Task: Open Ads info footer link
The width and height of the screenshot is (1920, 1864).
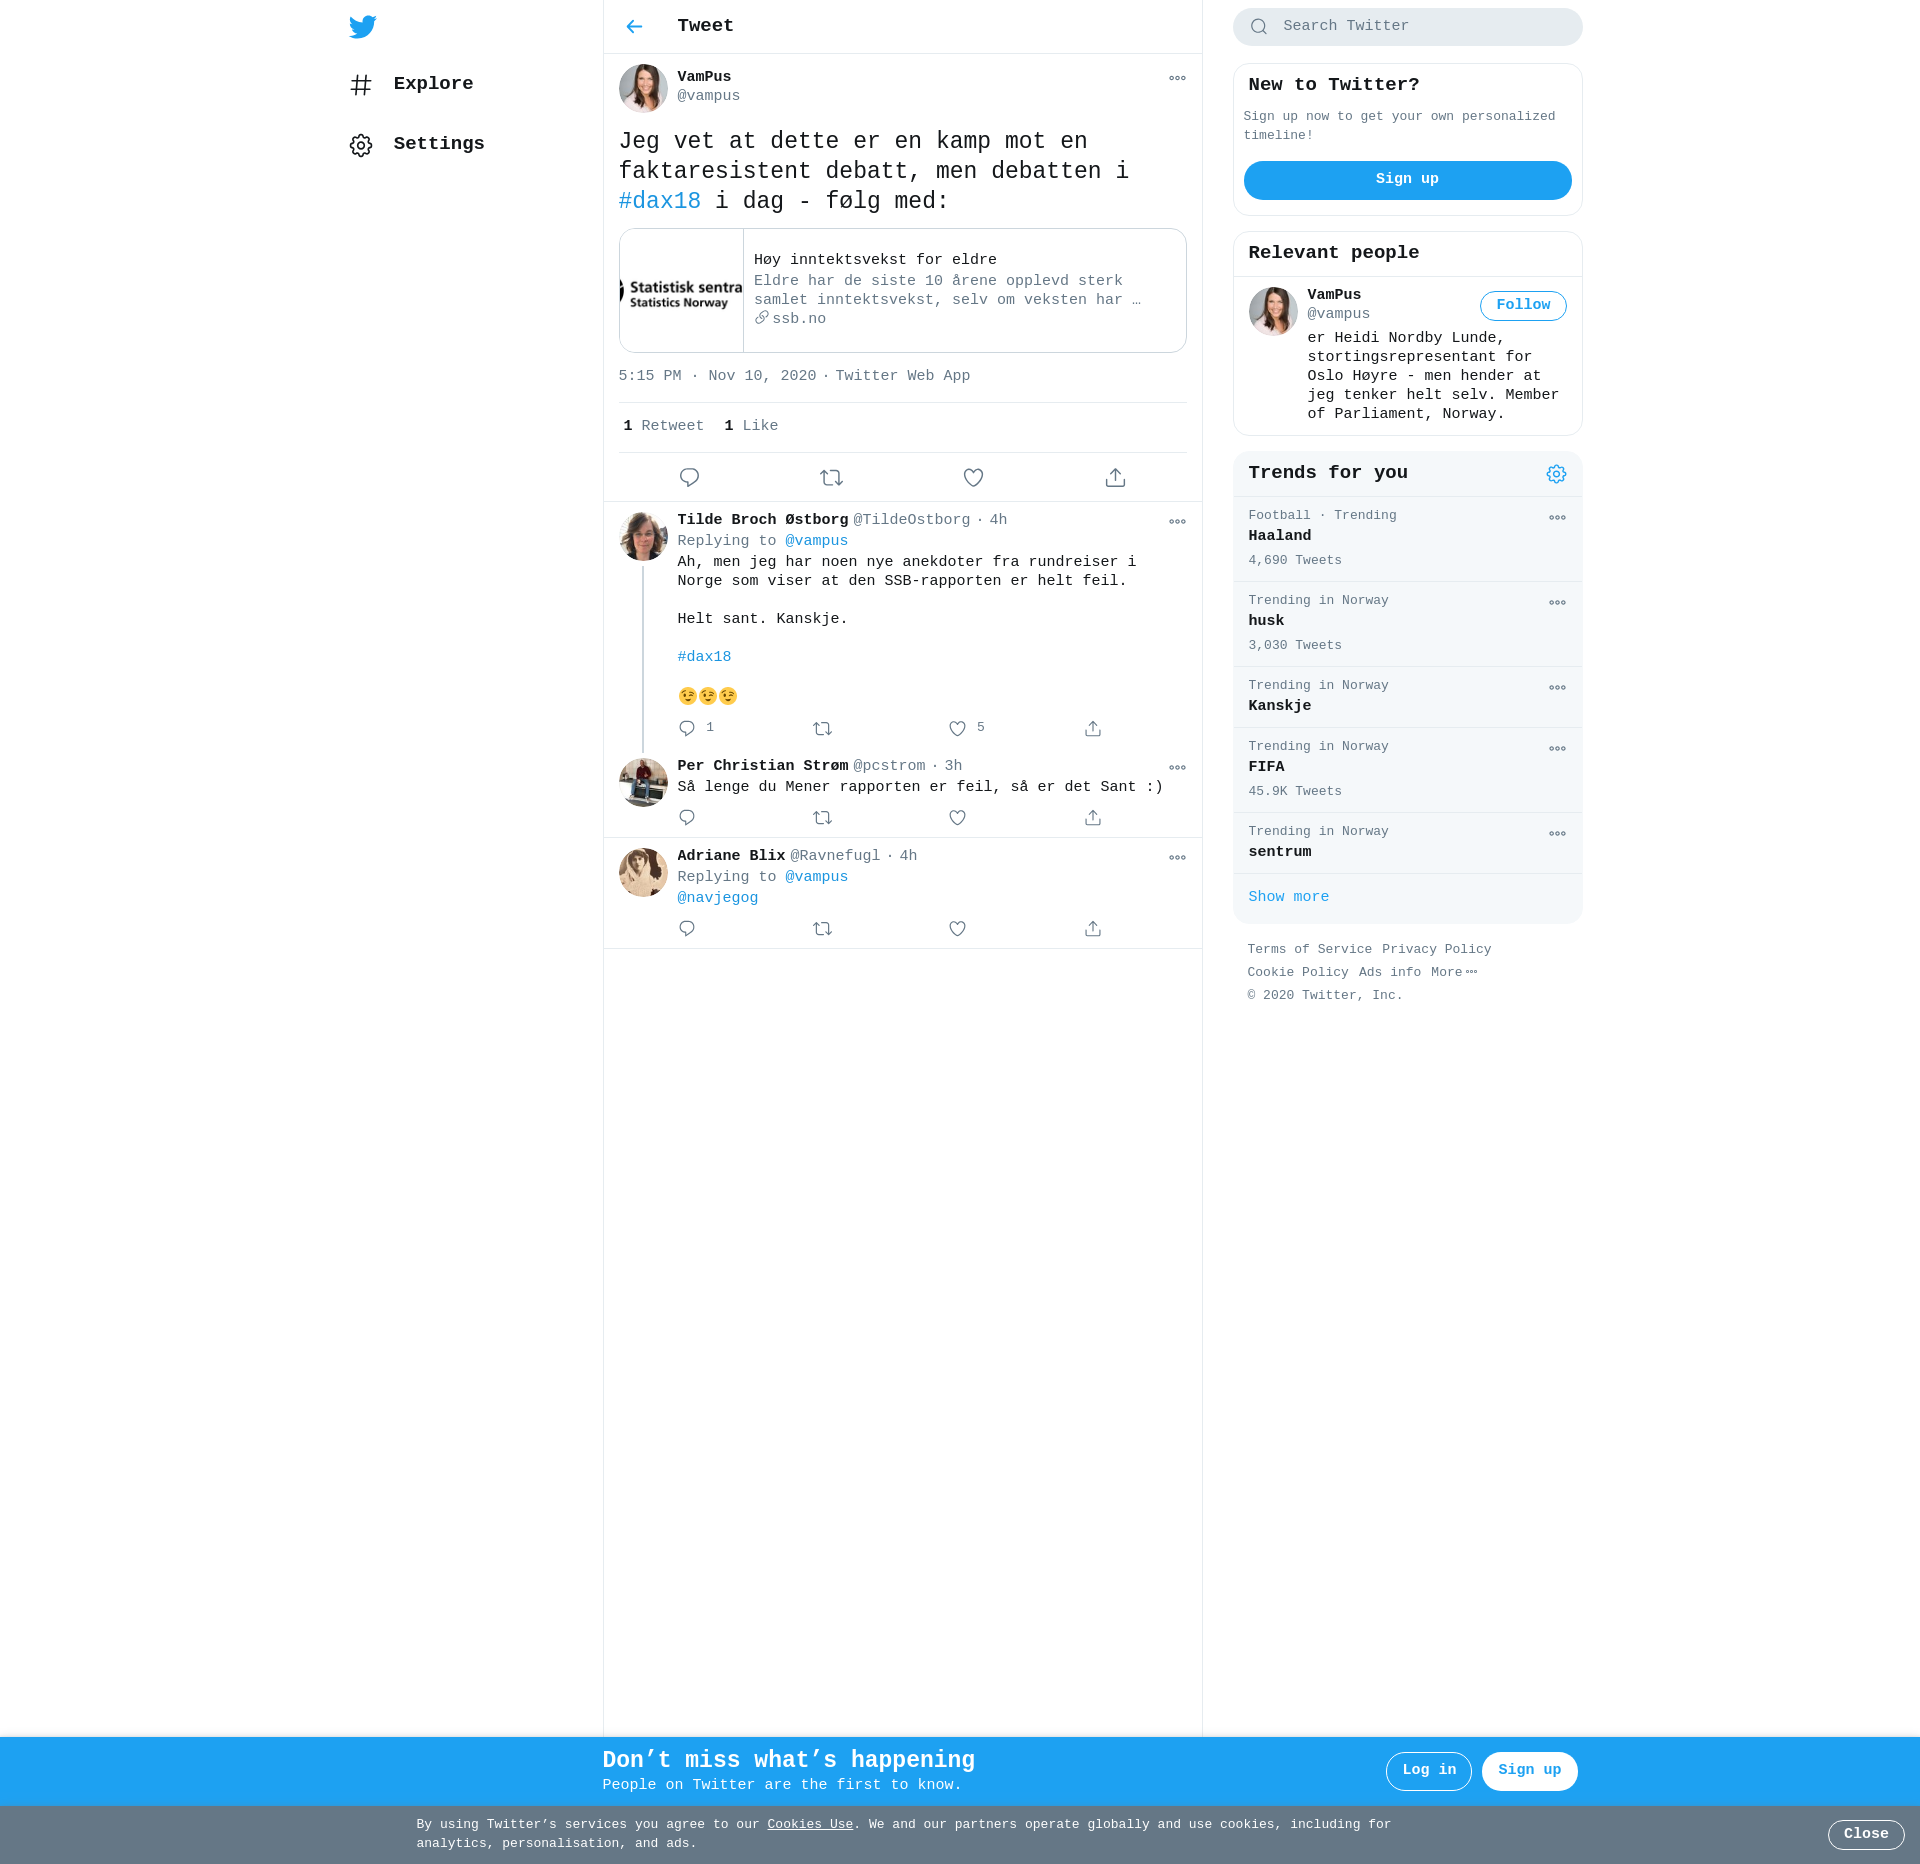Action: (1389, 973)
